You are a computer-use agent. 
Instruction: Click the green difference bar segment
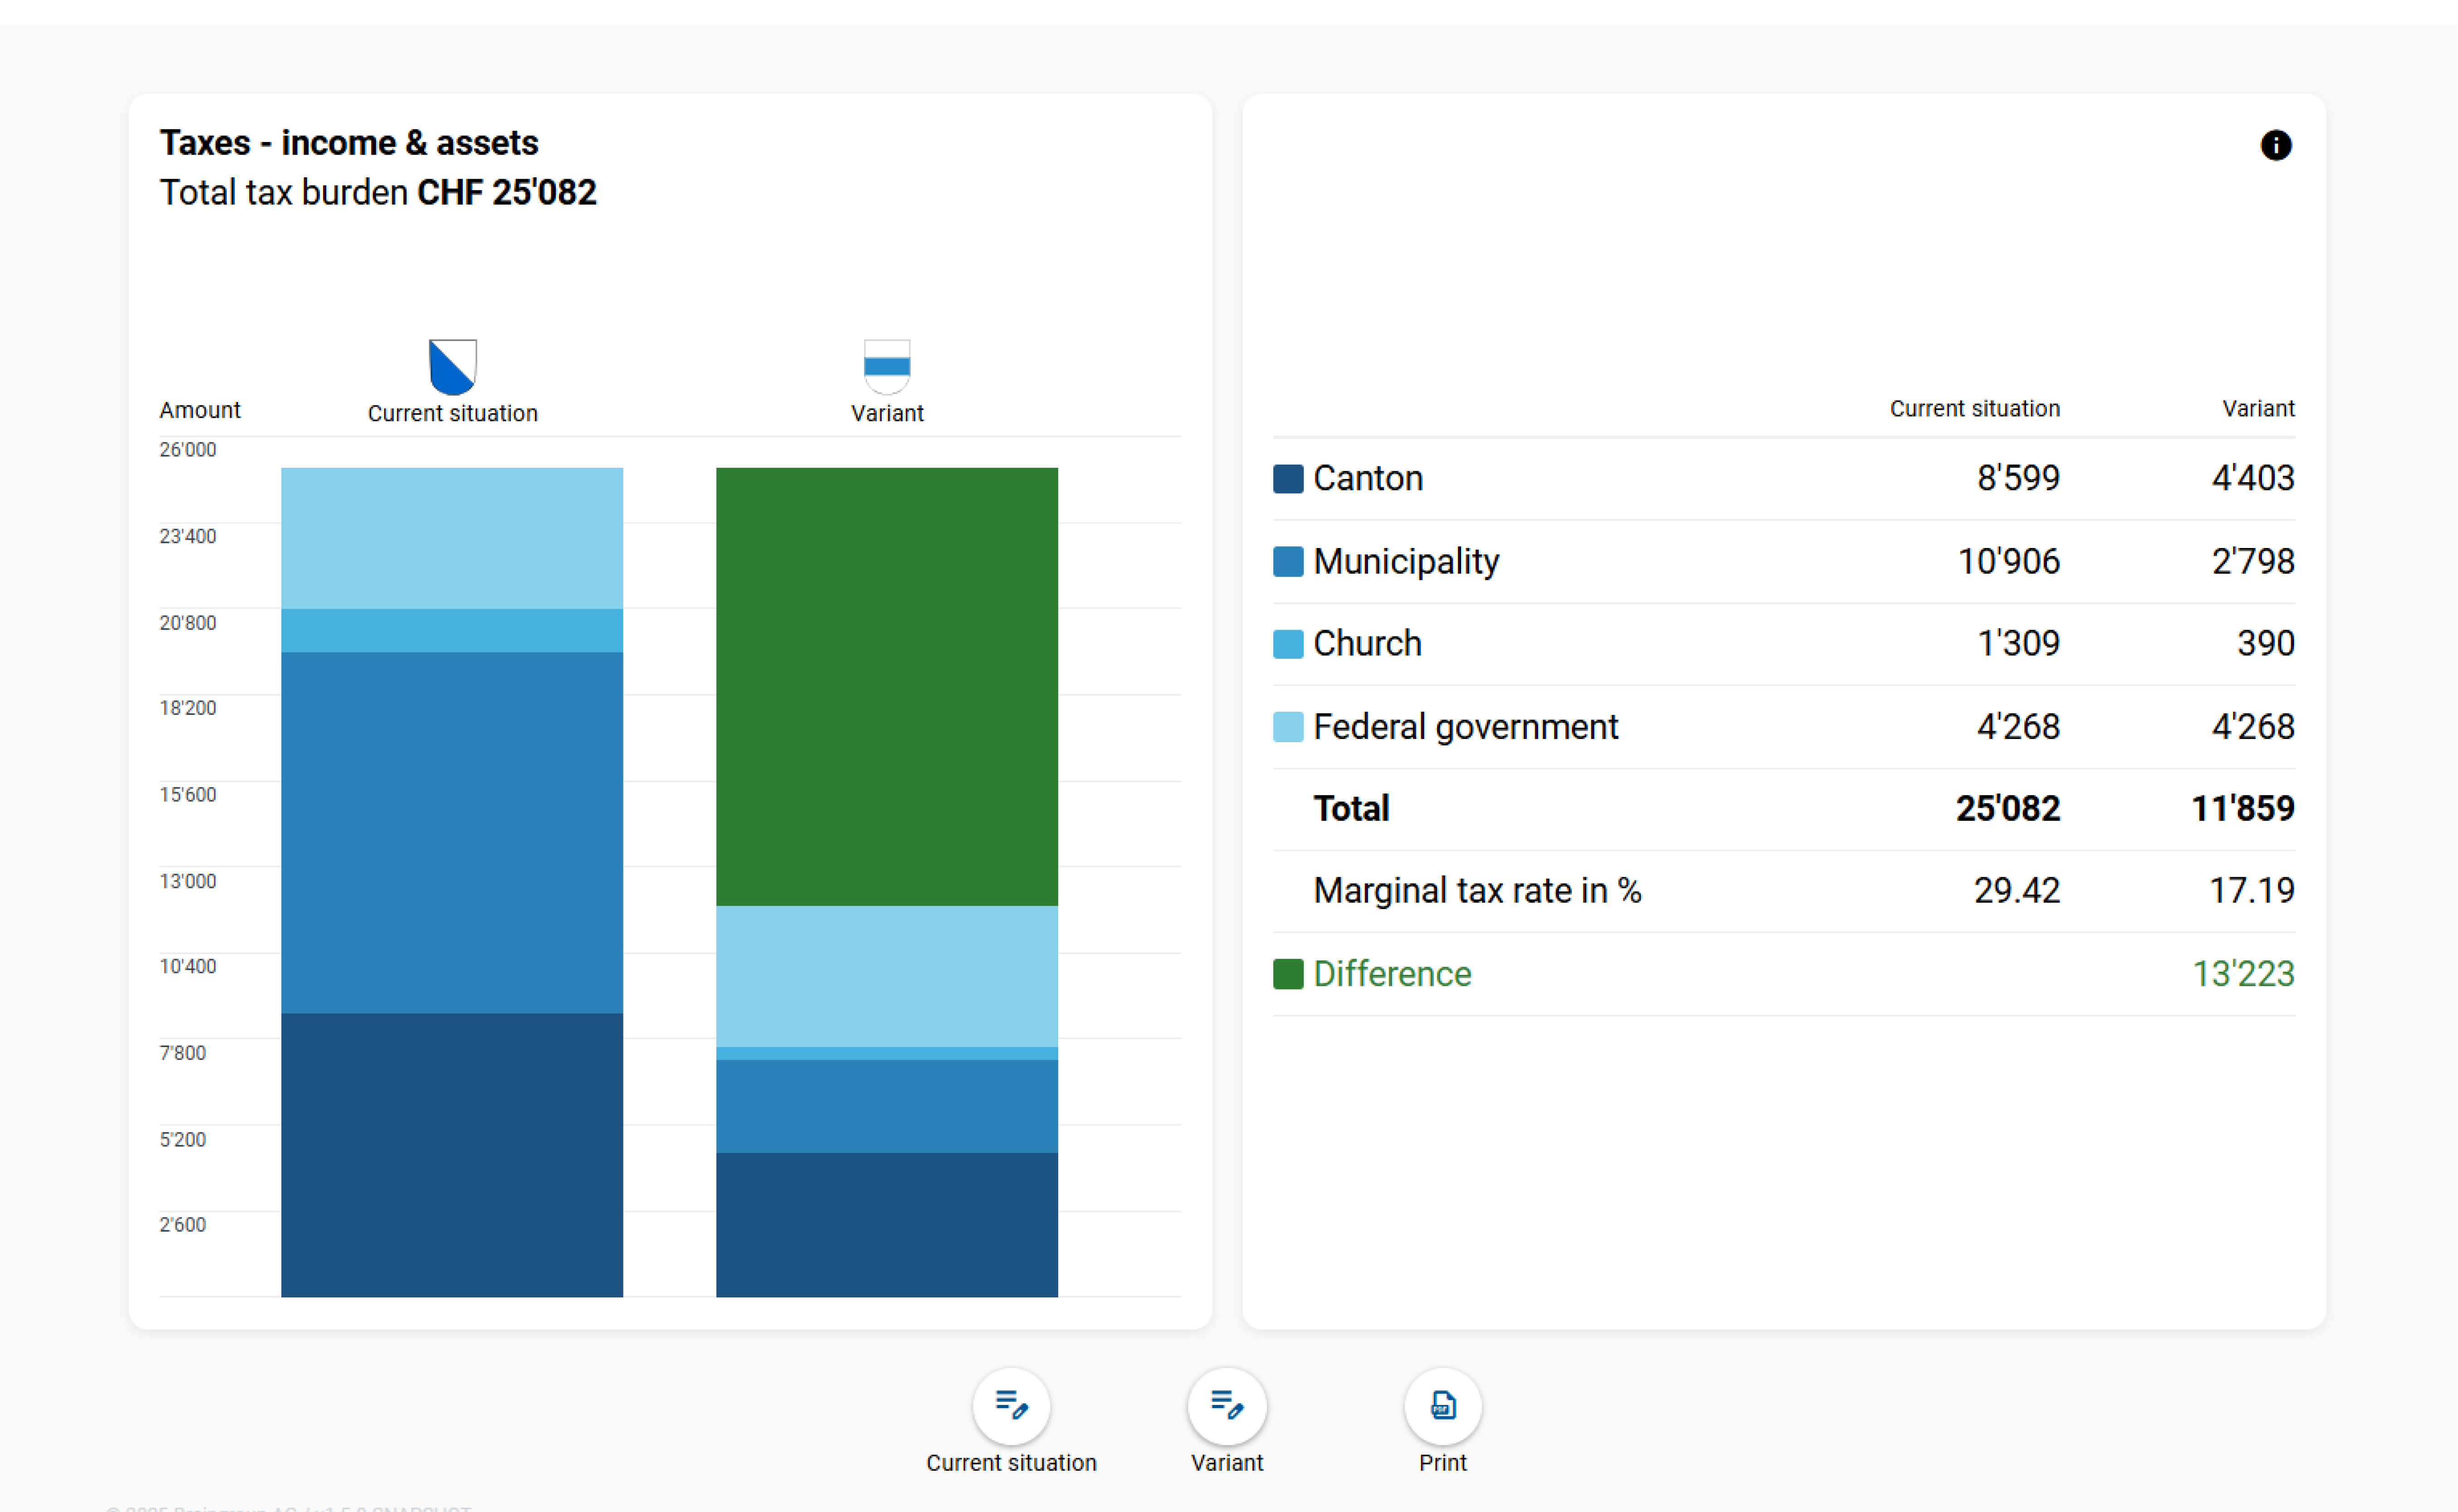887,686
